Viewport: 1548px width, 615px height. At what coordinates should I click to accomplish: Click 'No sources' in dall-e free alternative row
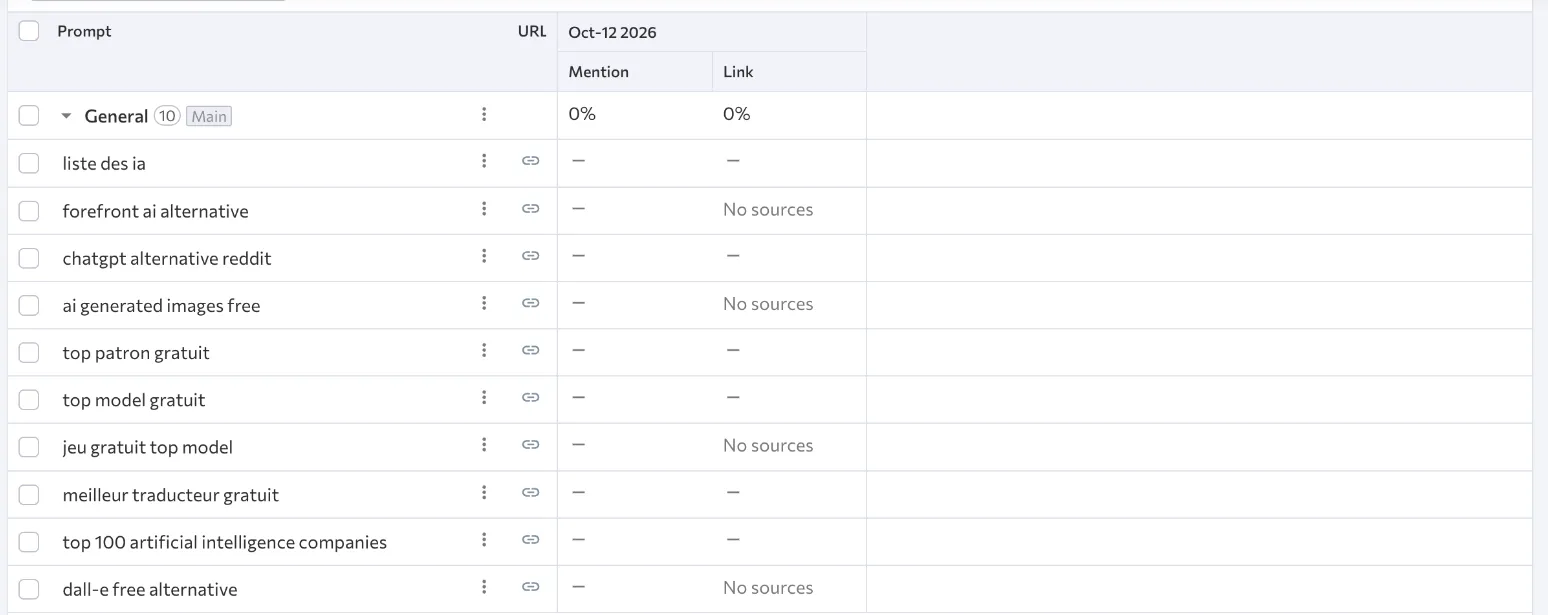tap(768, 588)
